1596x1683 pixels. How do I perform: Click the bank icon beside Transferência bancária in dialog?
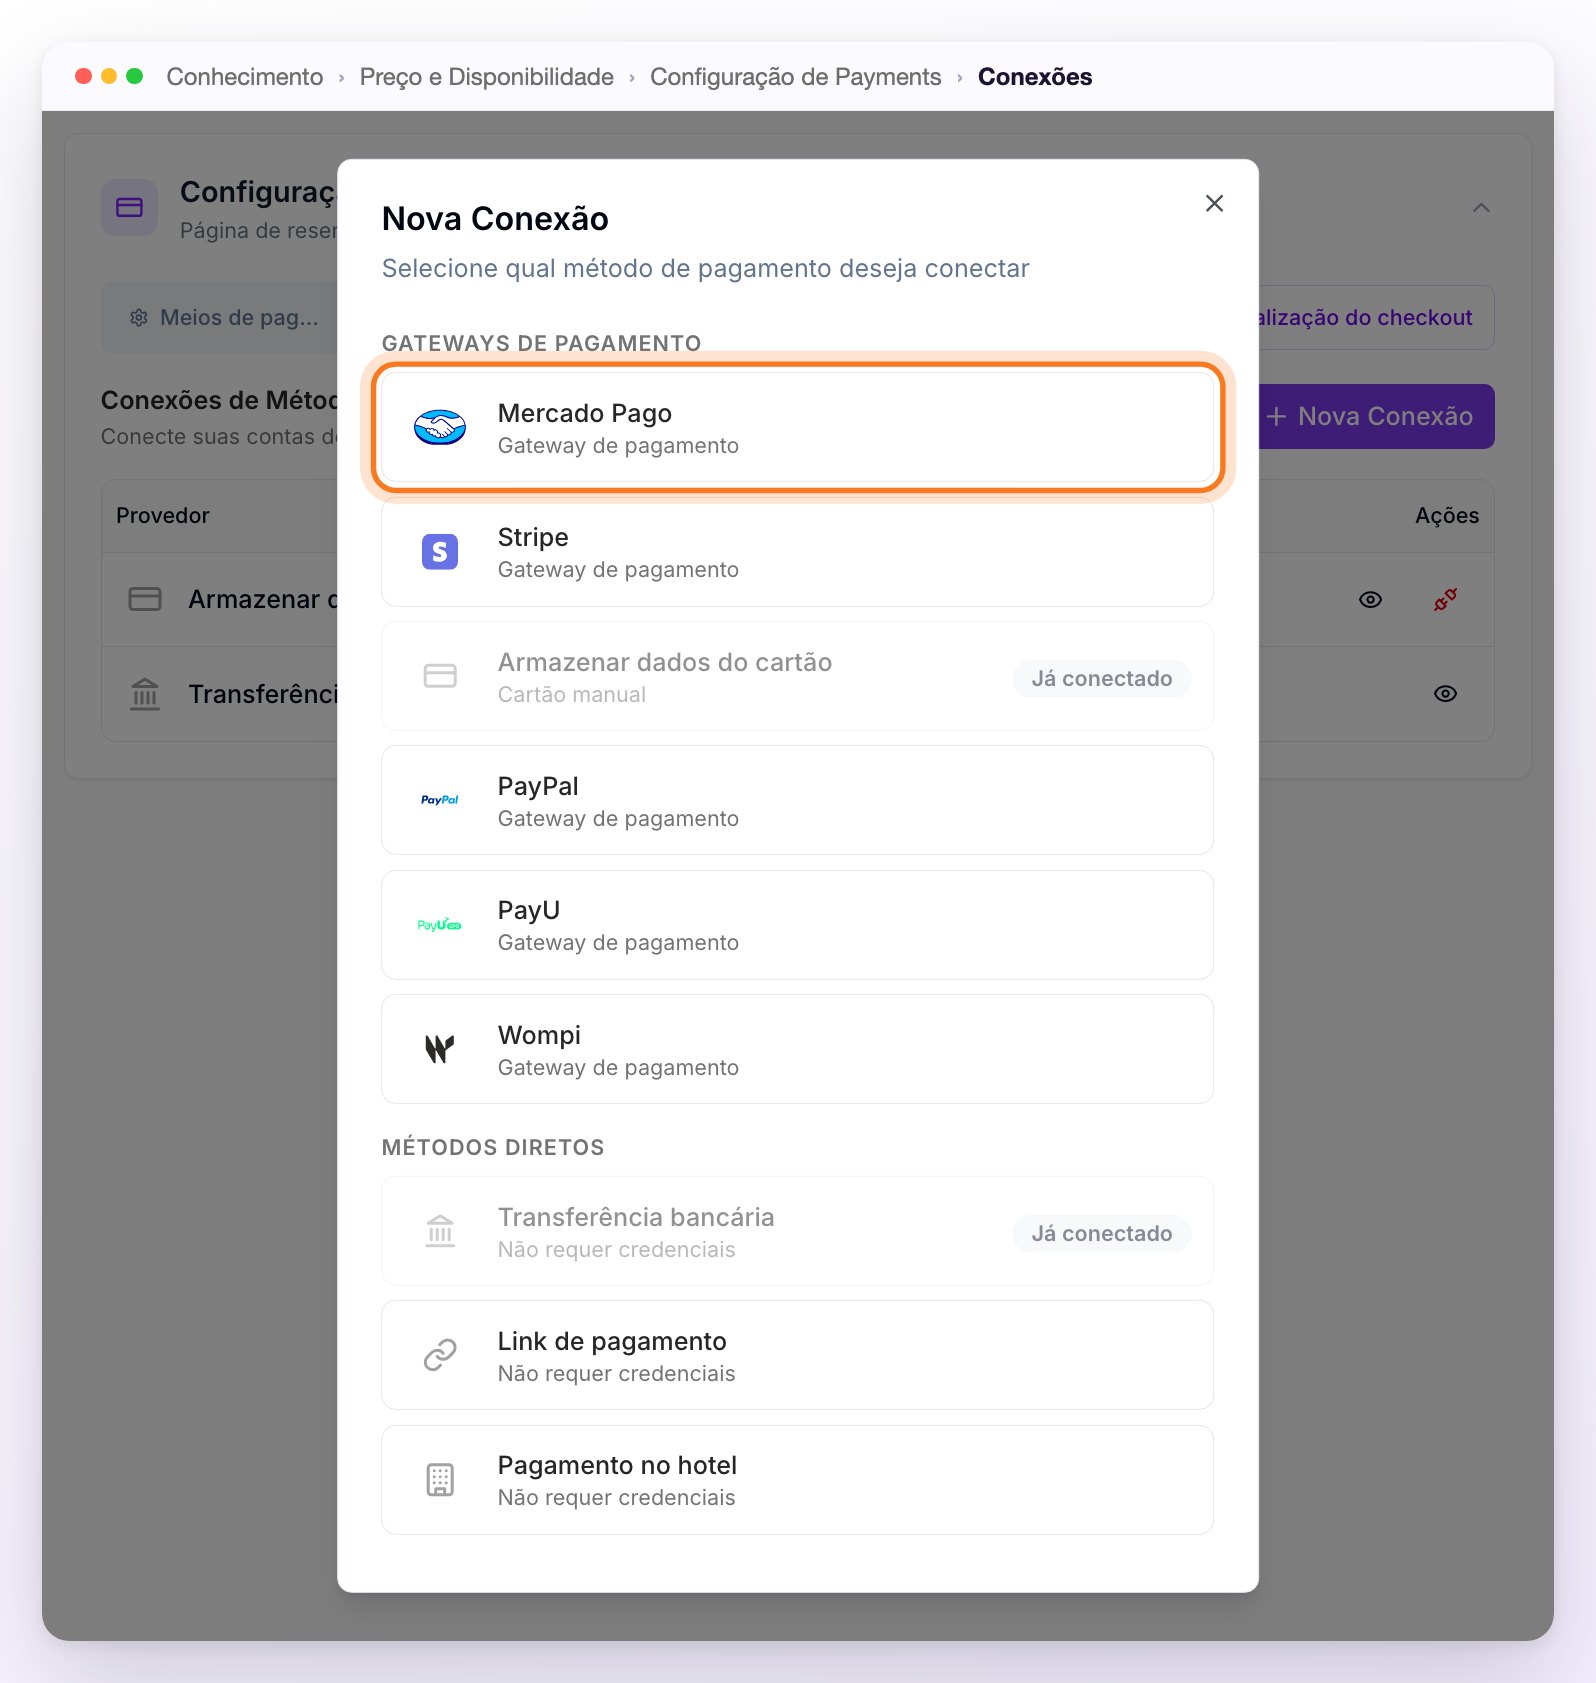click(440, 1231)
